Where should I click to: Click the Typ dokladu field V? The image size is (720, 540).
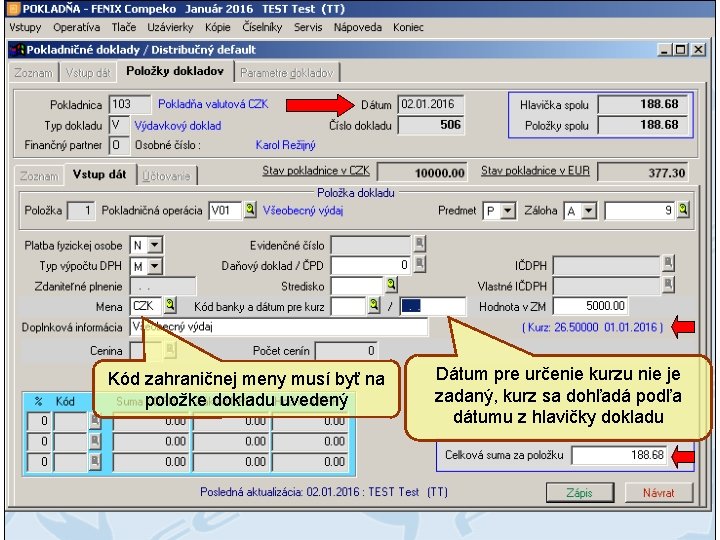[x=119, y=125]
